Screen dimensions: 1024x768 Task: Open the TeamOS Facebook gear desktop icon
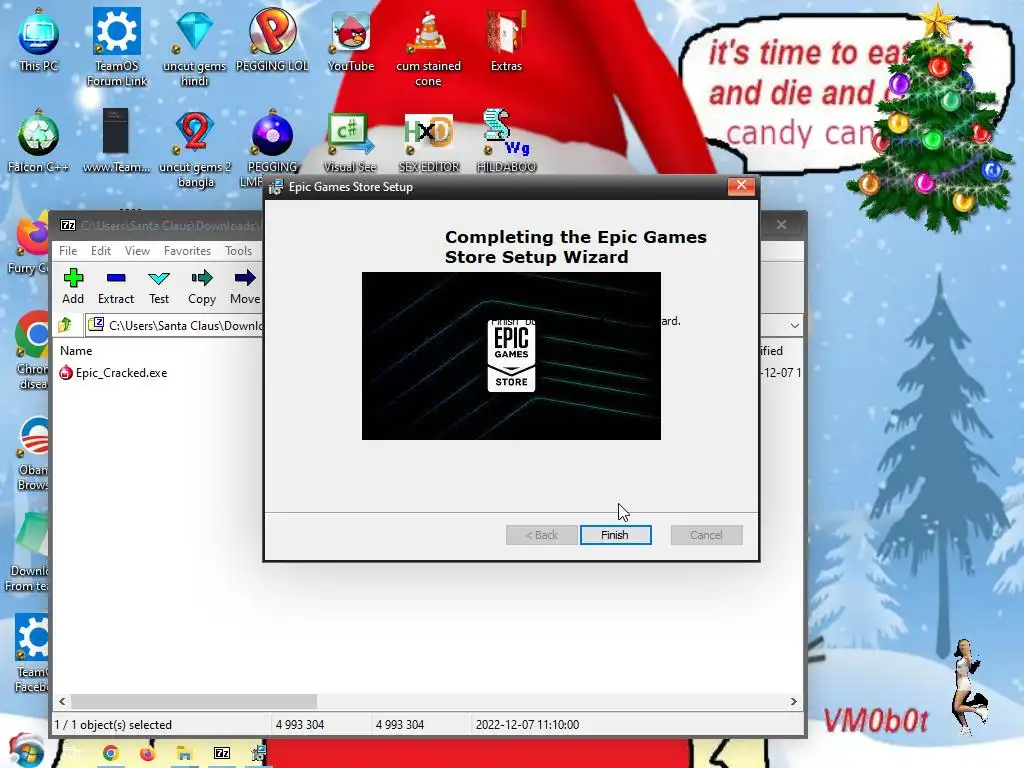(x=33, y=652)
